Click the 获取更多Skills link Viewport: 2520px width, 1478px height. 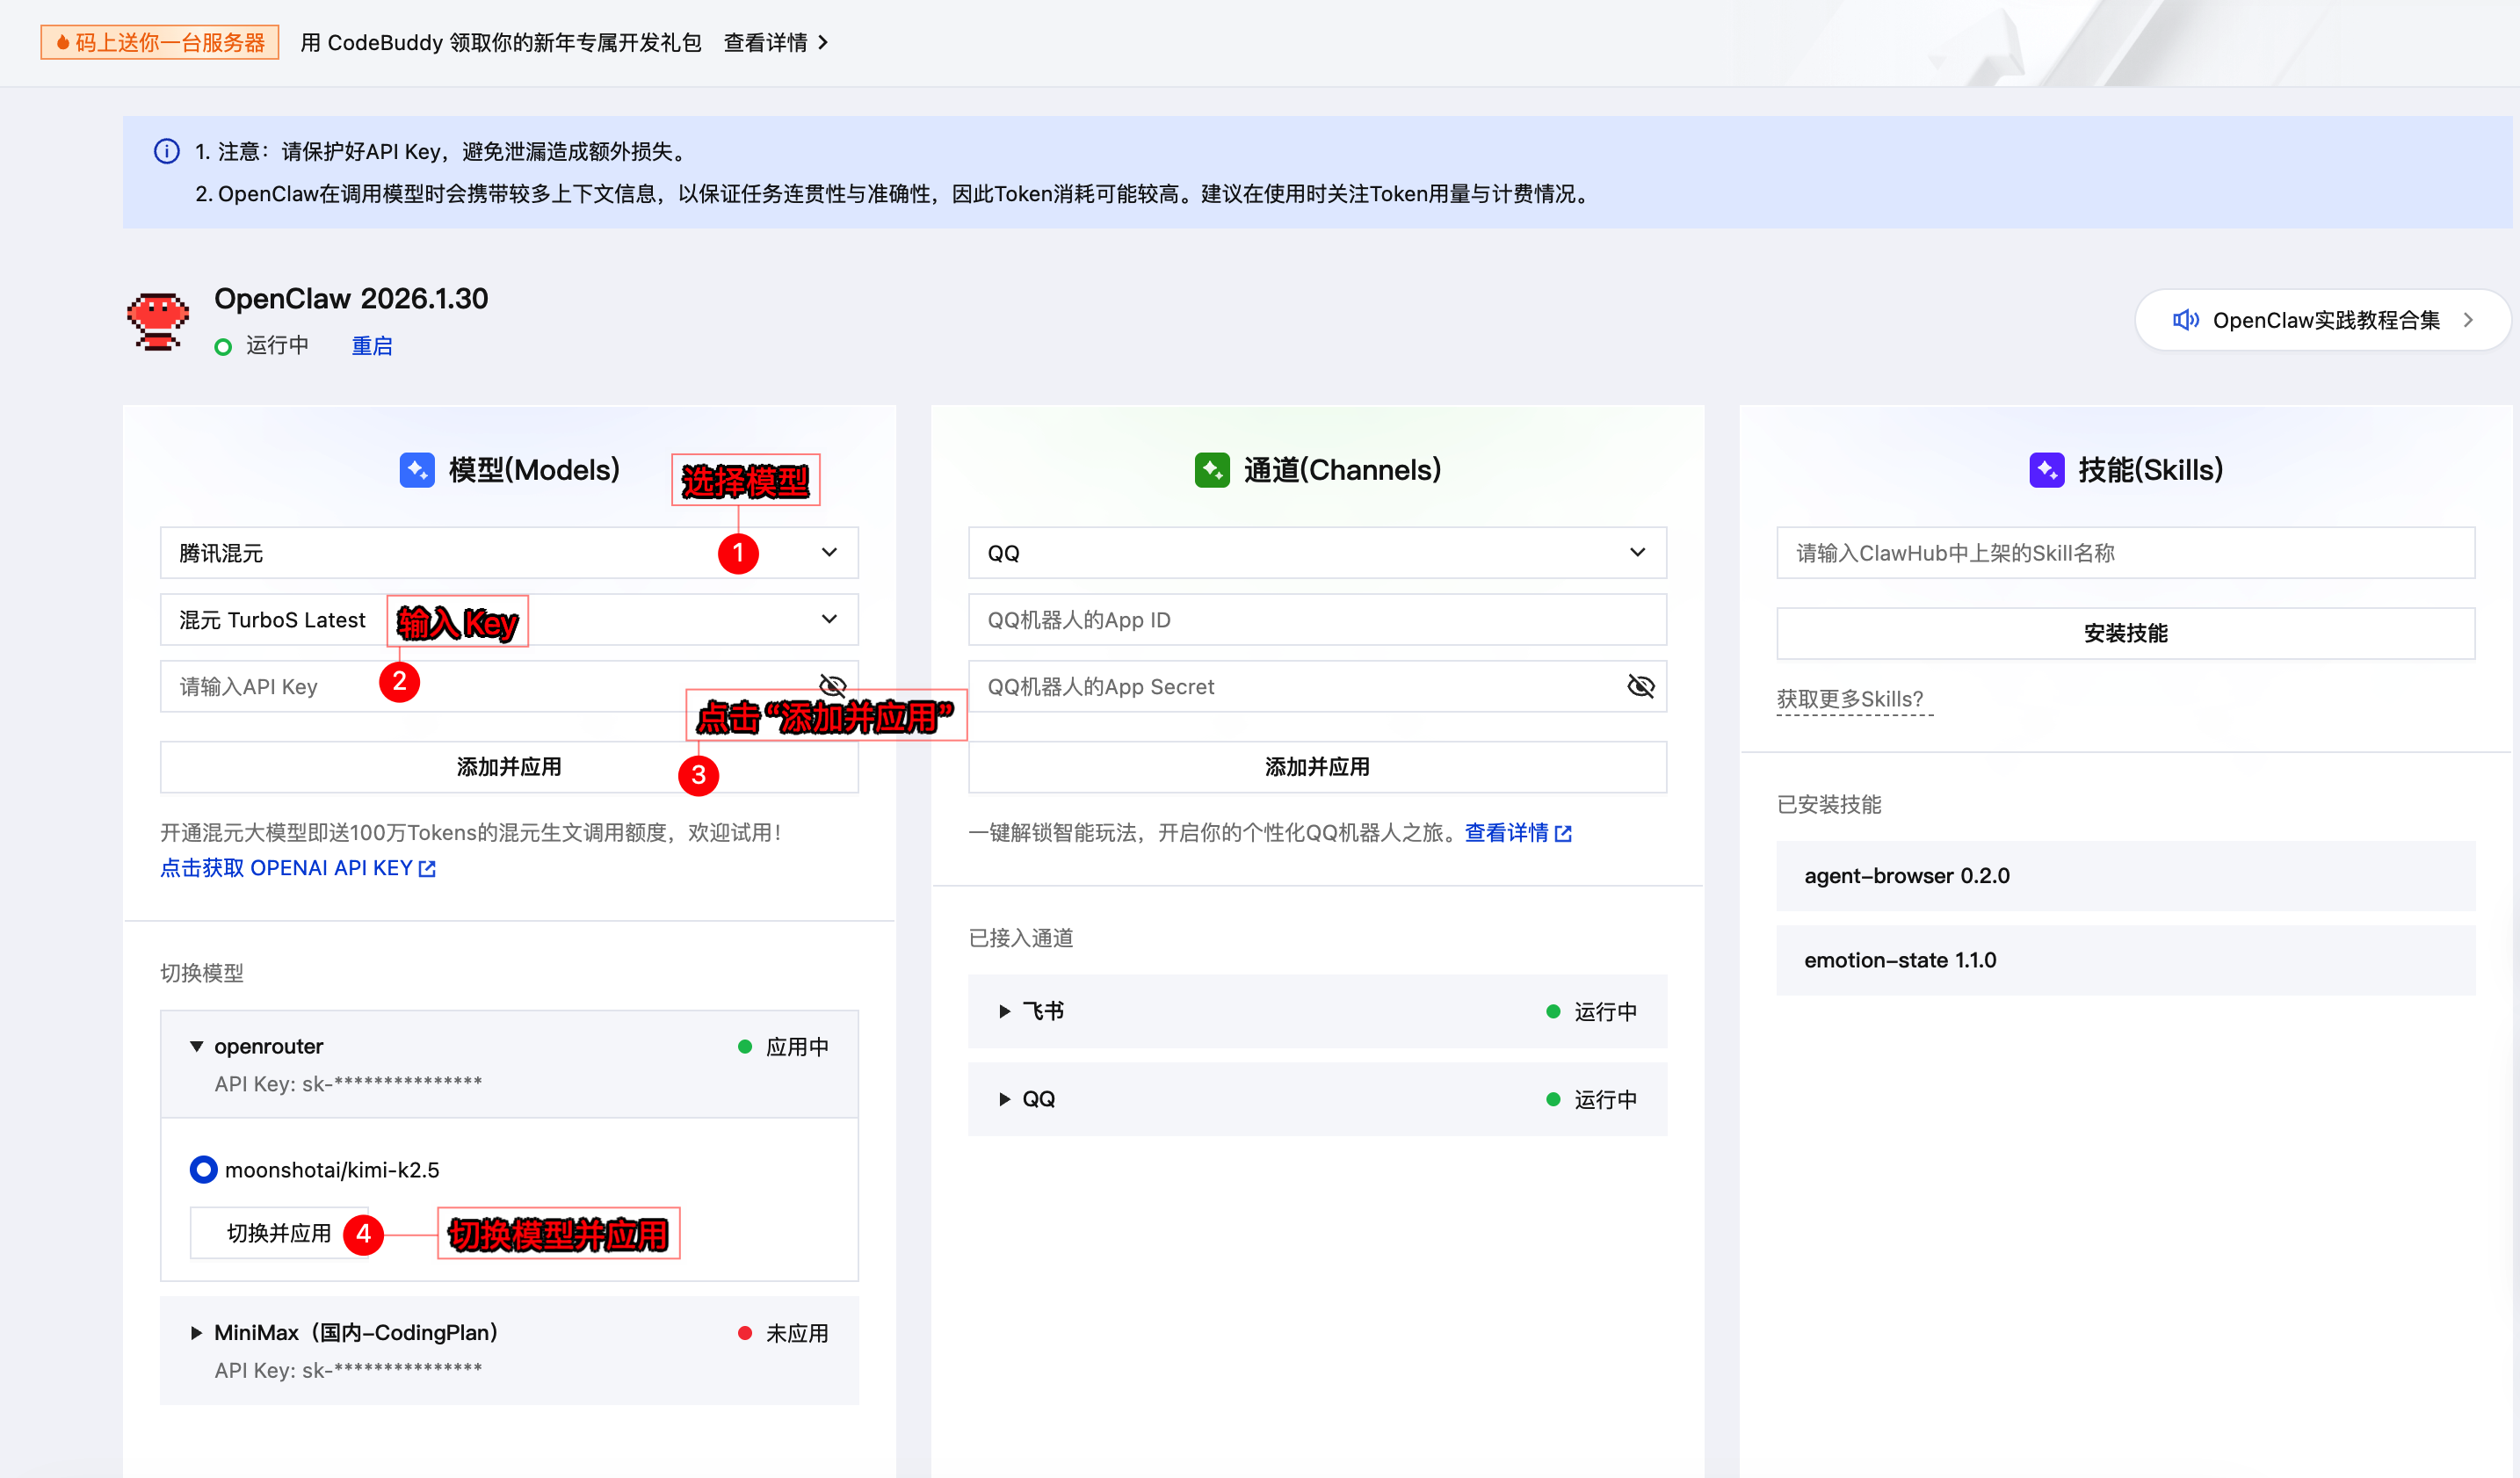(x=1855, y=699)
